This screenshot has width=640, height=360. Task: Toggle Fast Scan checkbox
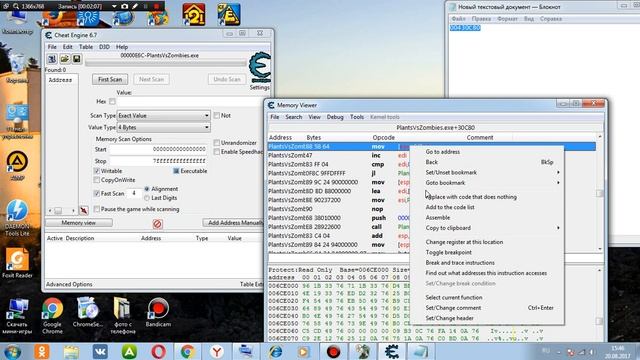[x=97, y=193]
